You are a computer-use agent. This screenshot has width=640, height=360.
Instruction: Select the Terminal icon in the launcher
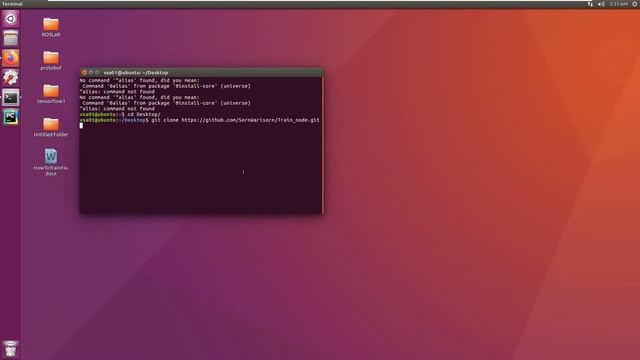11,98
